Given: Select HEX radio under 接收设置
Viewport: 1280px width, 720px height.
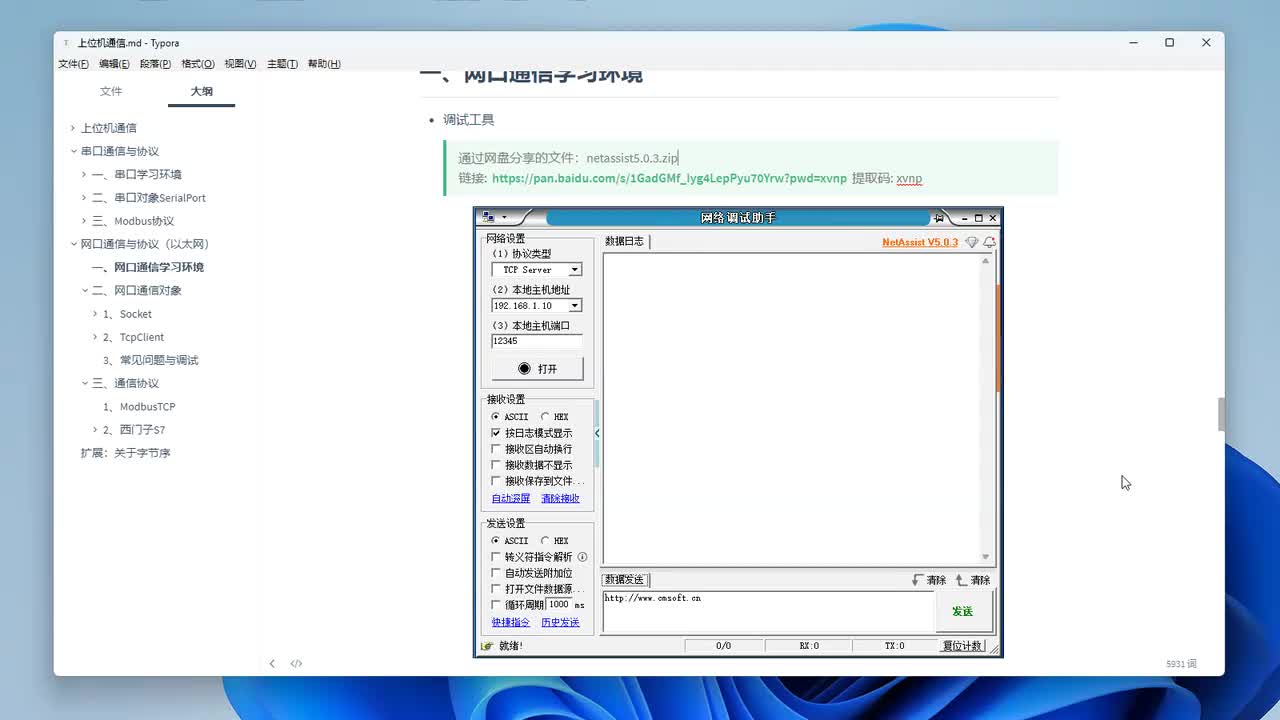Looking at the screenshot, I should [545, 417].
